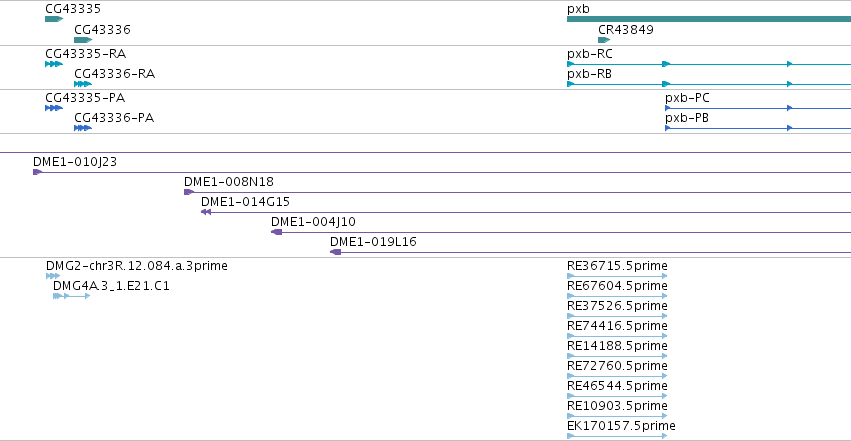Viewport: 851px width, 441px height.
Task: Click the purple start marker of DME1-010J23
Action: tap(37, 172)
